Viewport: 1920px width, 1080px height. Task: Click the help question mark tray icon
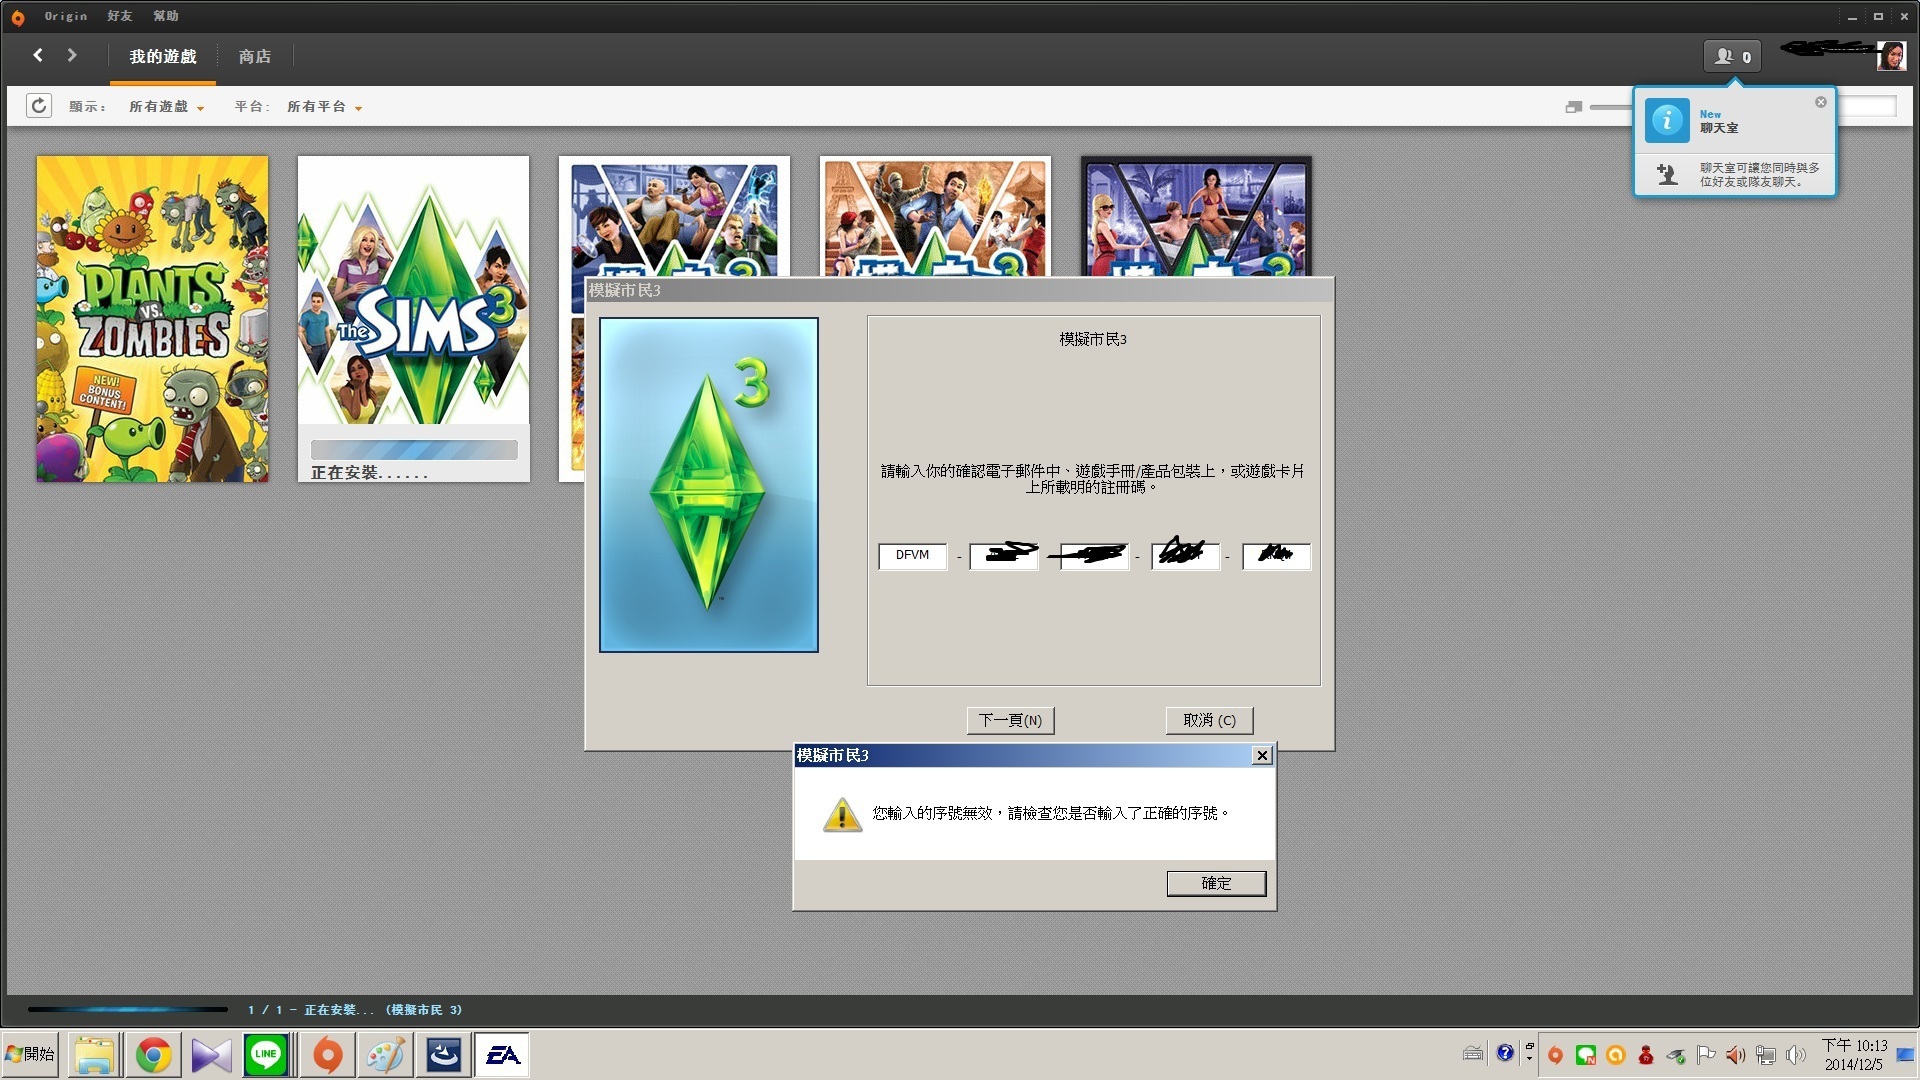(1505, 1053)
